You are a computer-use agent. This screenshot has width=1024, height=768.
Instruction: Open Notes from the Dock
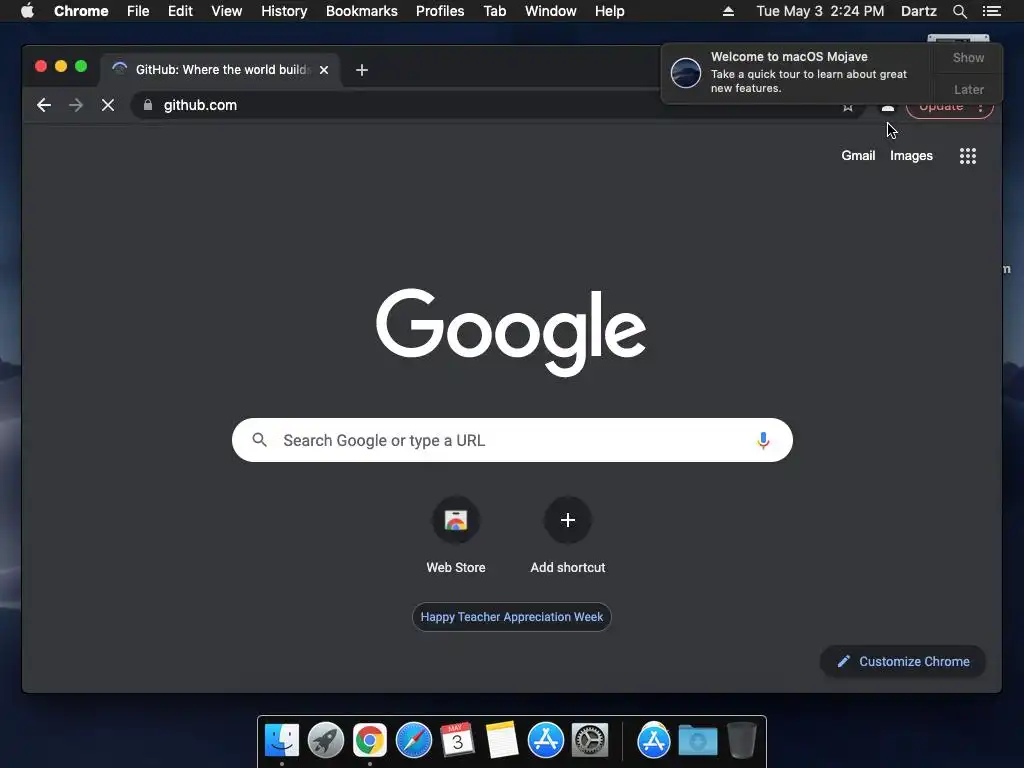coord(502,741)
